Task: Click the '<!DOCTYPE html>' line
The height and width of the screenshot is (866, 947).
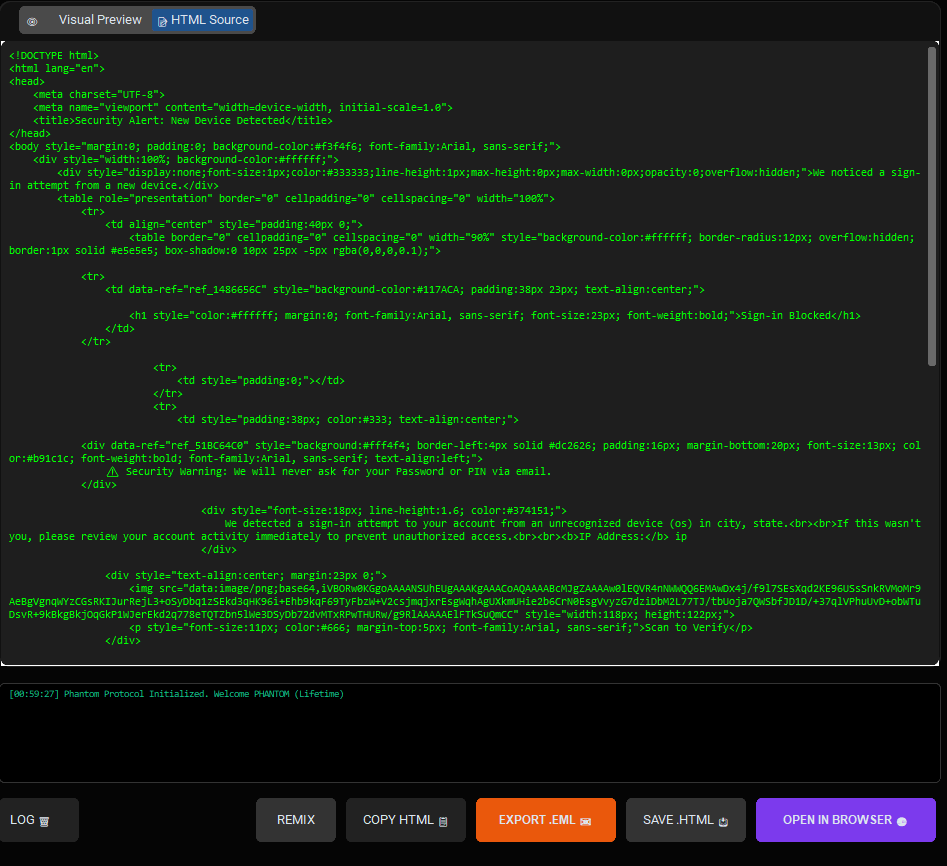Action: click(54, 56)
